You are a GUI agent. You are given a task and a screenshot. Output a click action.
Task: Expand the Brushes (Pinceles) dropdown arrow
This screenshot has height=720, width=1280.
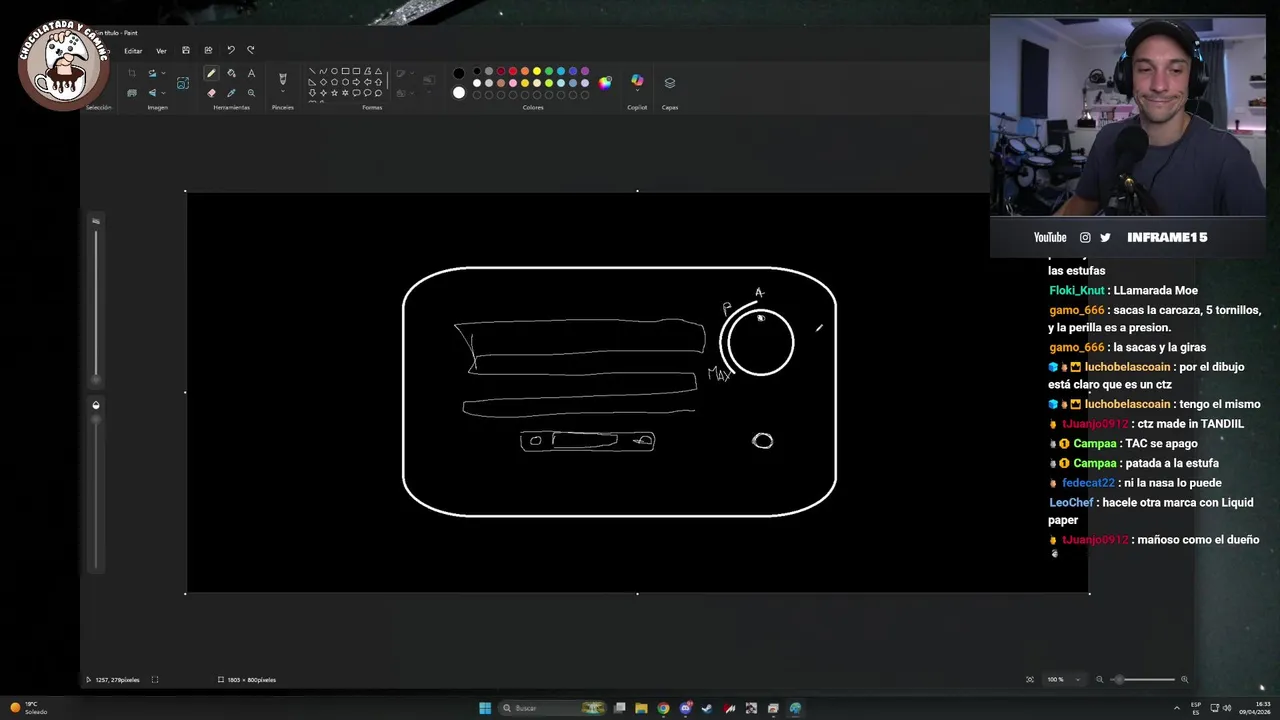click(x=283, y=91)
